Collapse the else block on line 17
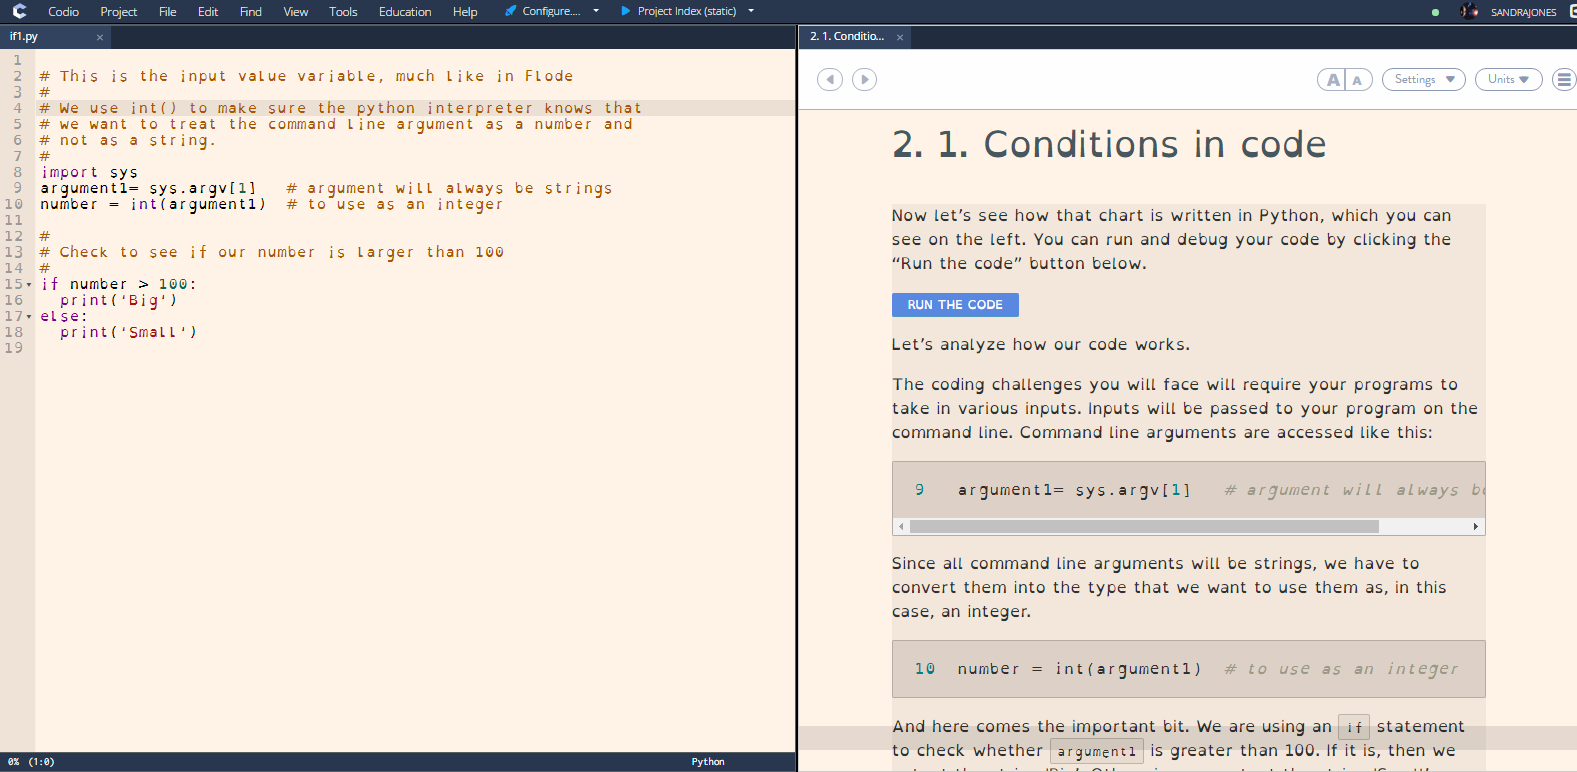This screenshot has height=772, width=1577. click(29, 317)
